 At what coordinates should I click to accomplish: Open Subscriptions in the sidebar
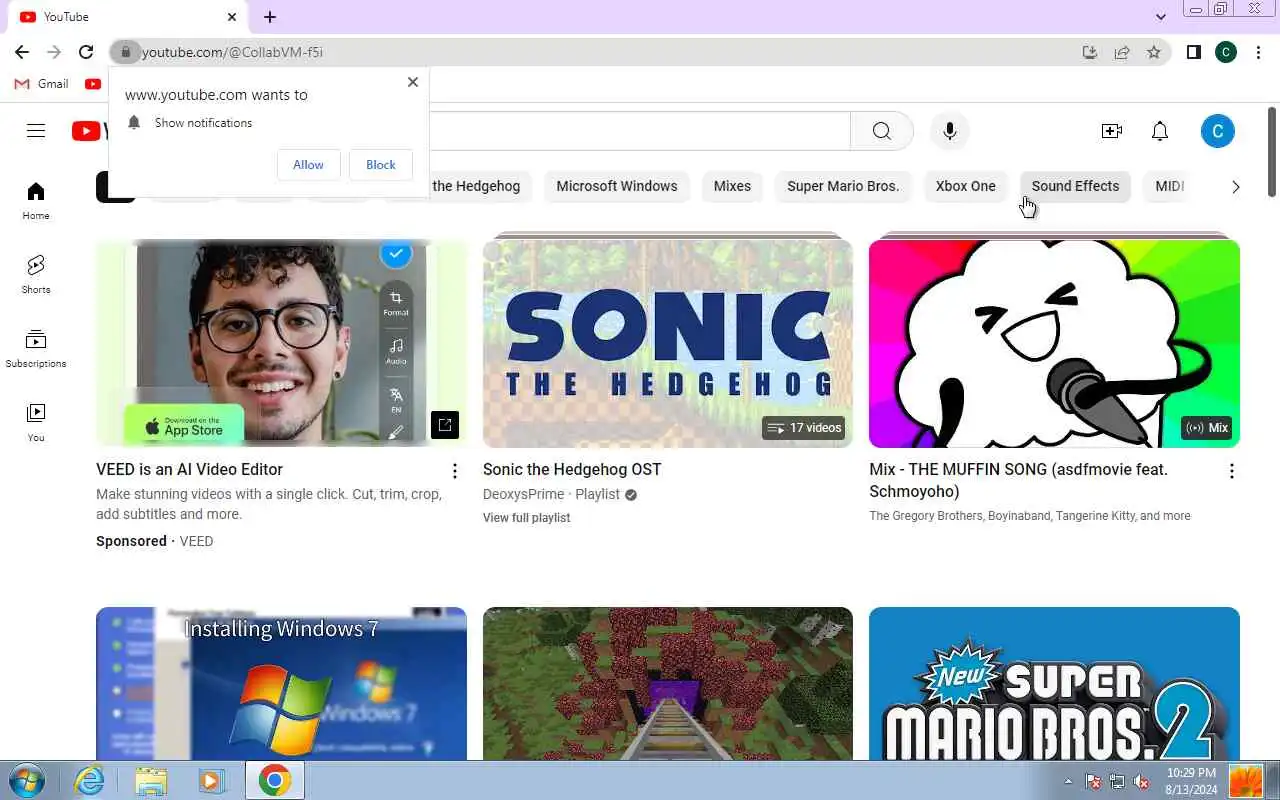[36, 349]
